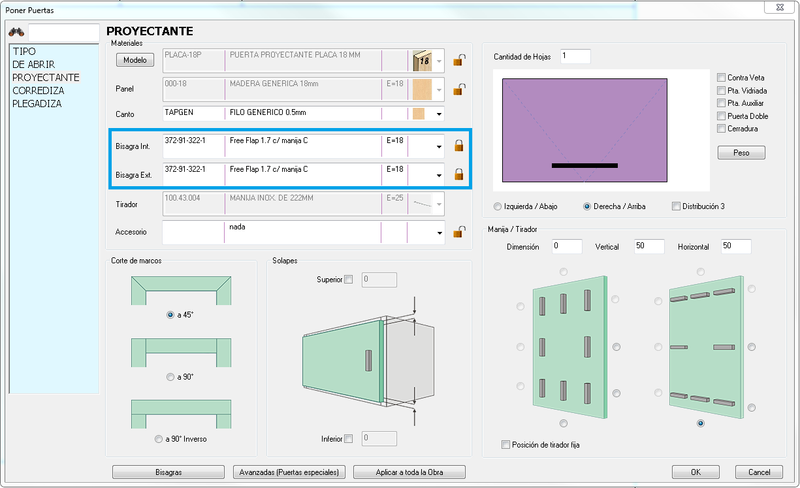Click the Vertical value field
Viewport: 800px width, 488px height.
[649, 247]
